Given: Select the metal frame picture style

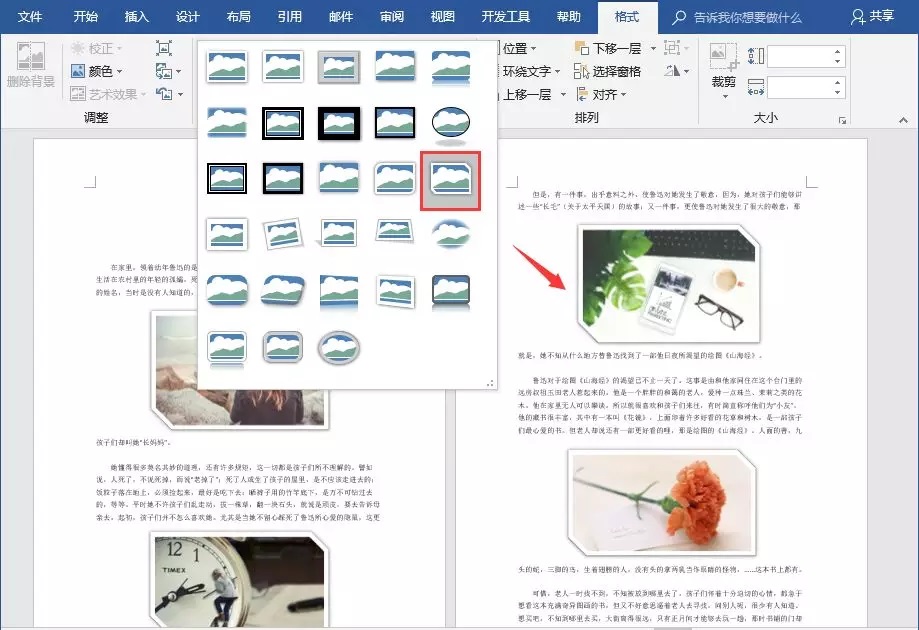Looking at the screenshot, I should [x=339, y=66].
